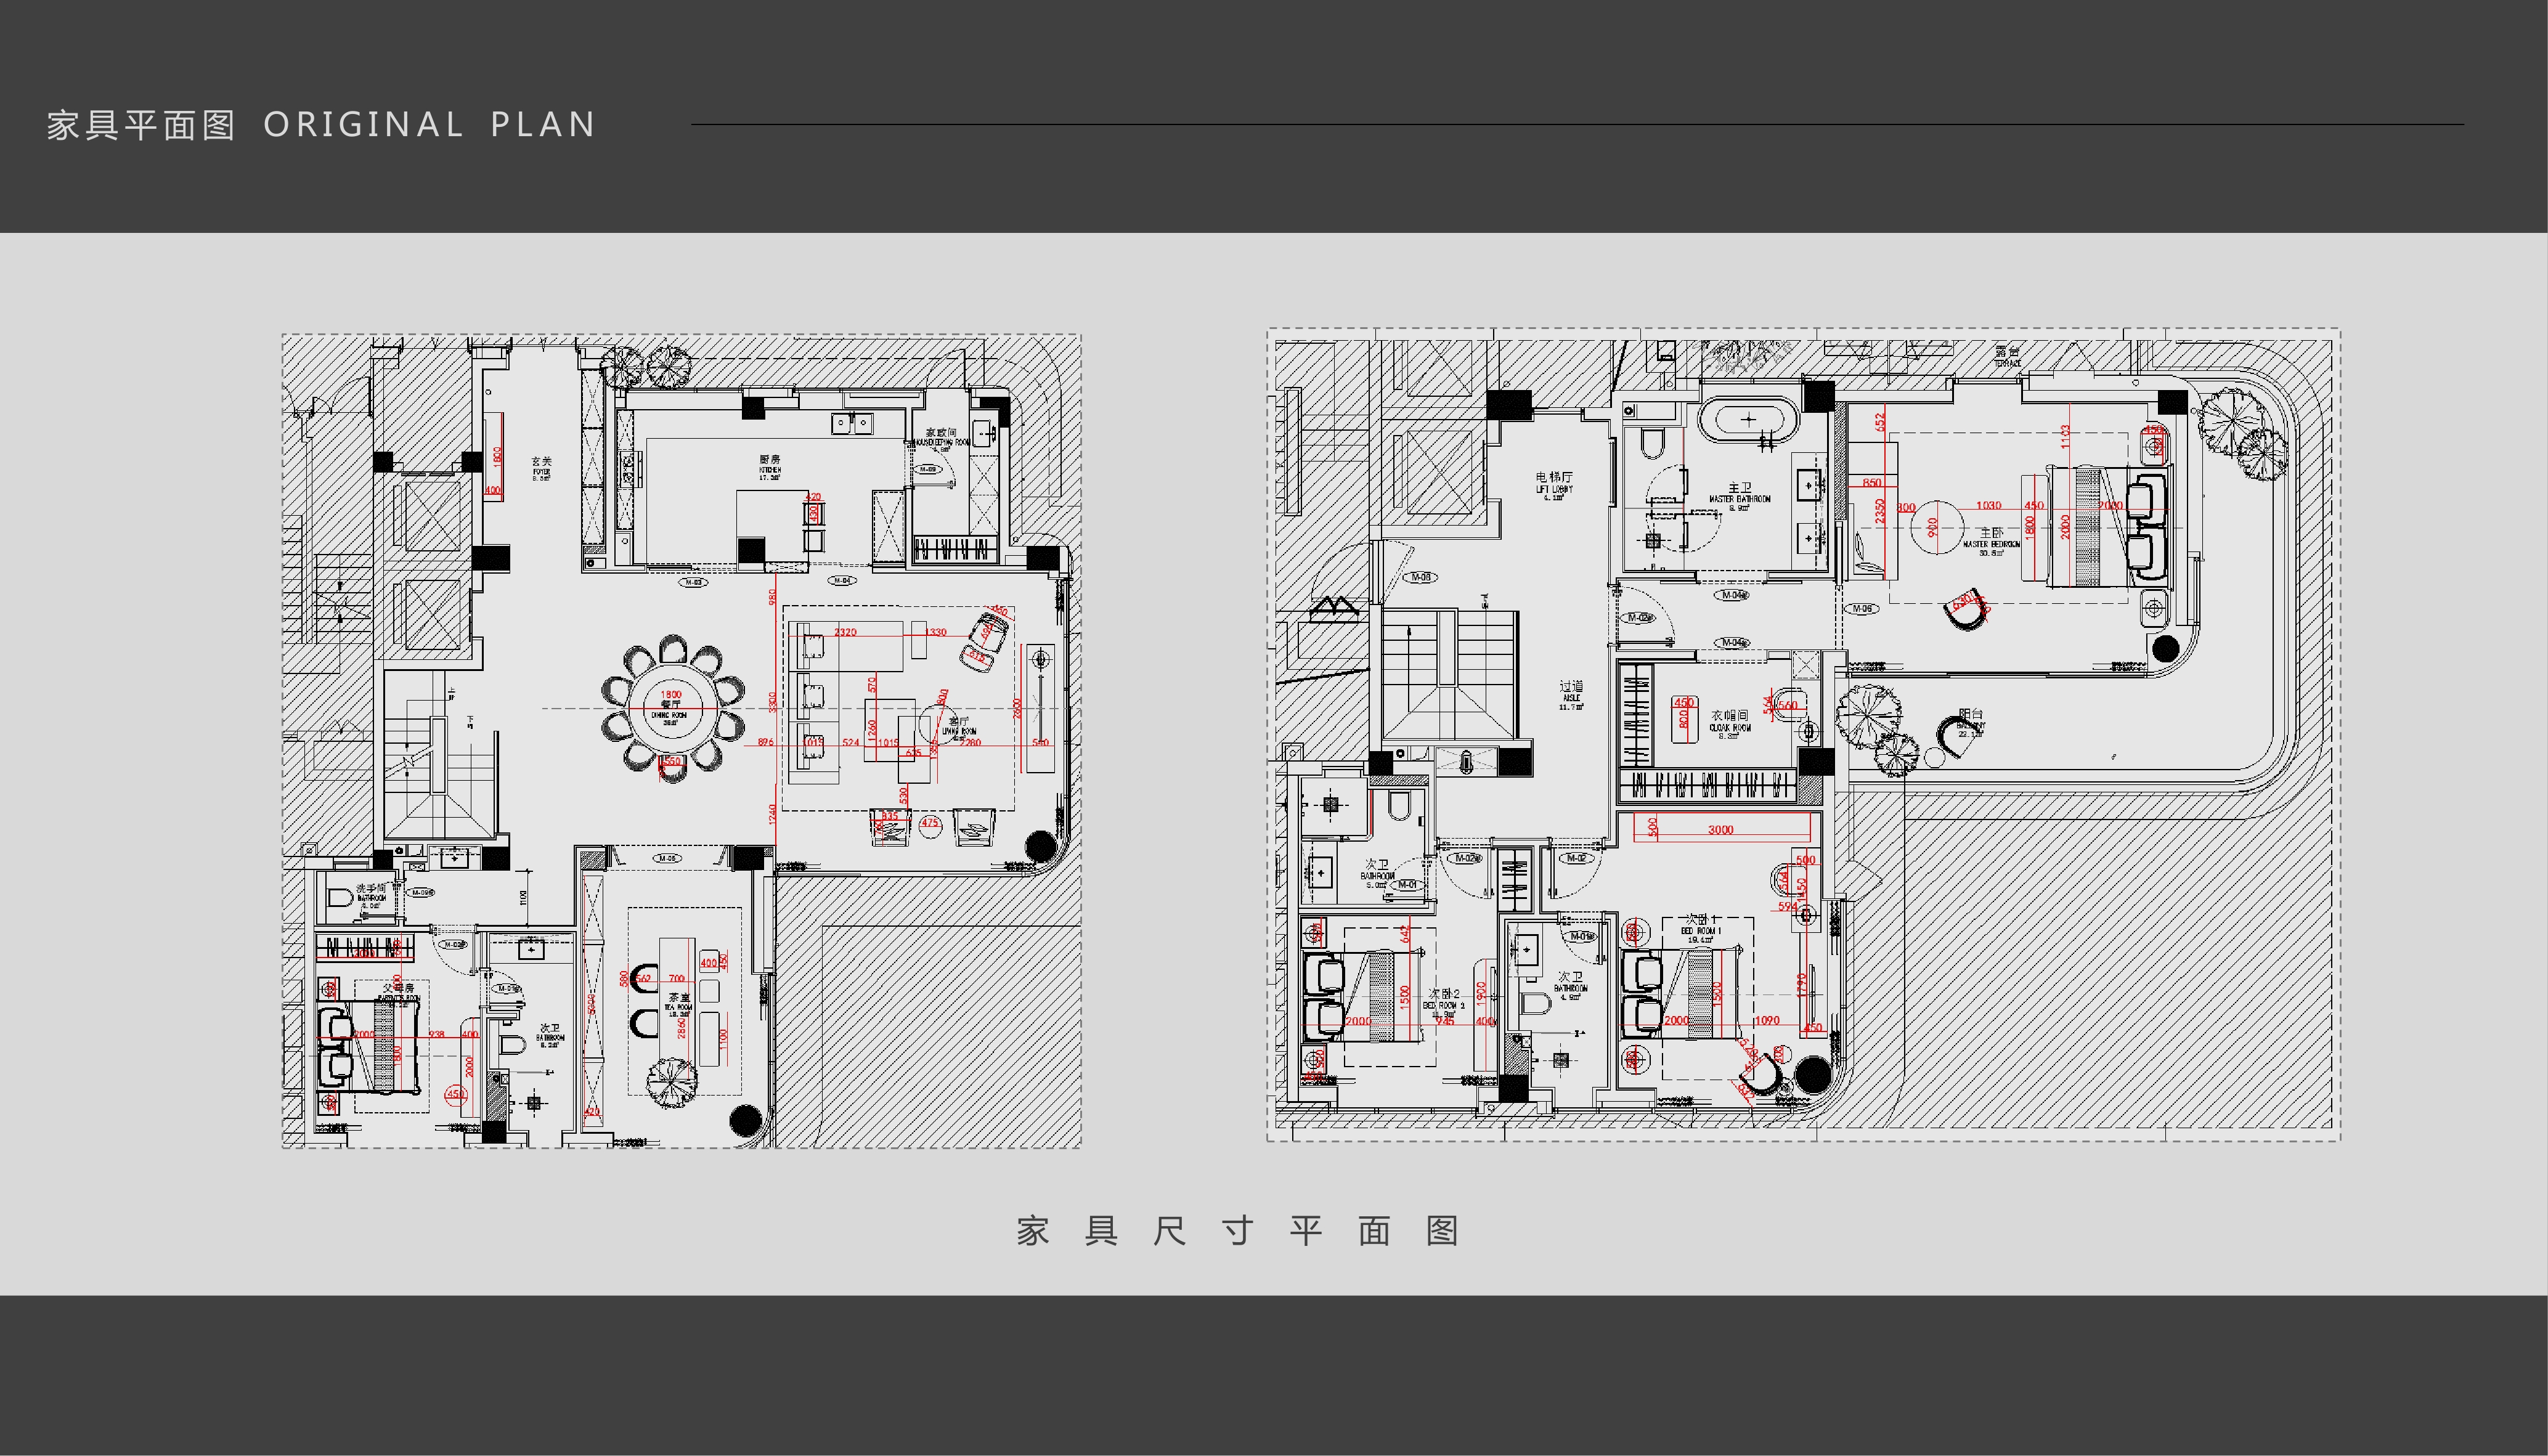The width and height of the screenshot is (2548, 1456).
Task: Click the M-05 door tag above tea room
Action: pos(667,858)
